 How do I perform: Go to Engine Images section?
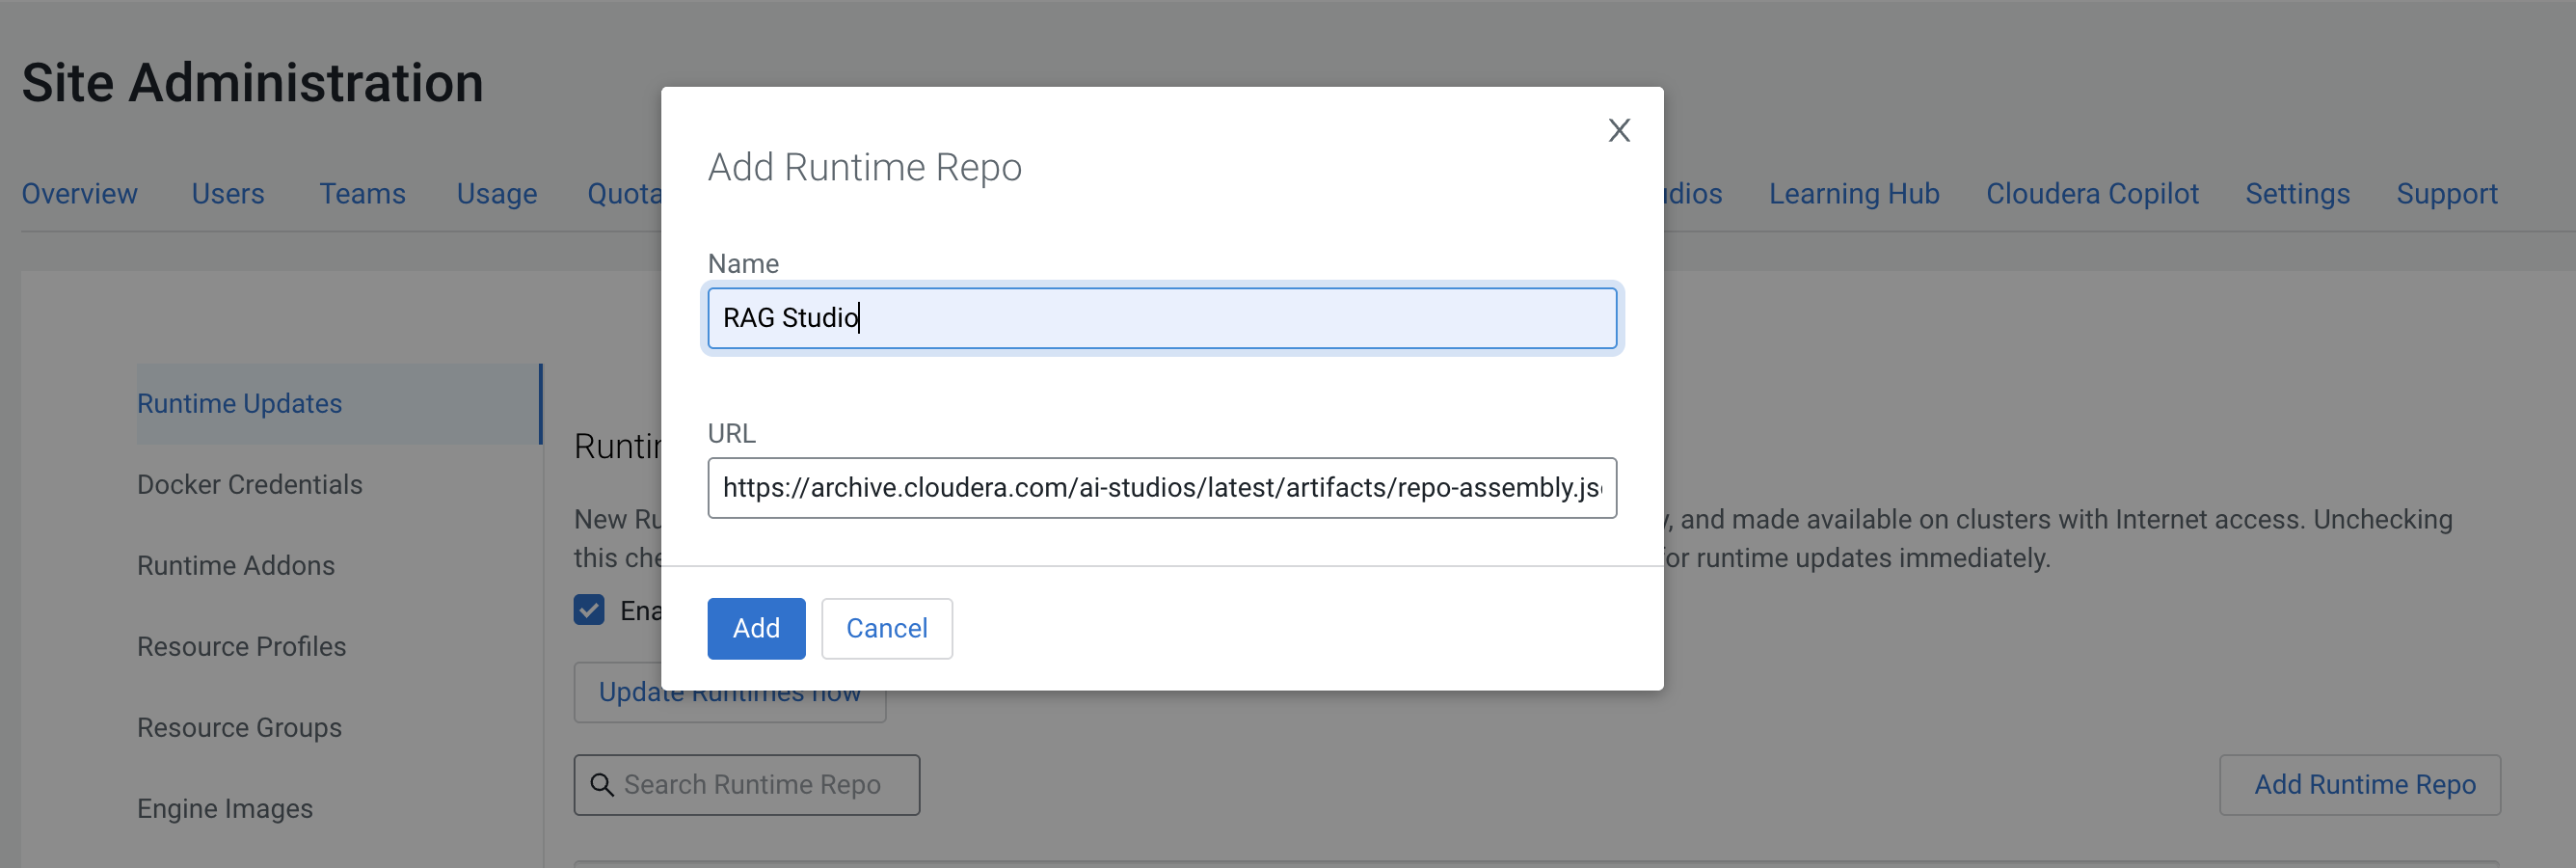pos(225,809)
